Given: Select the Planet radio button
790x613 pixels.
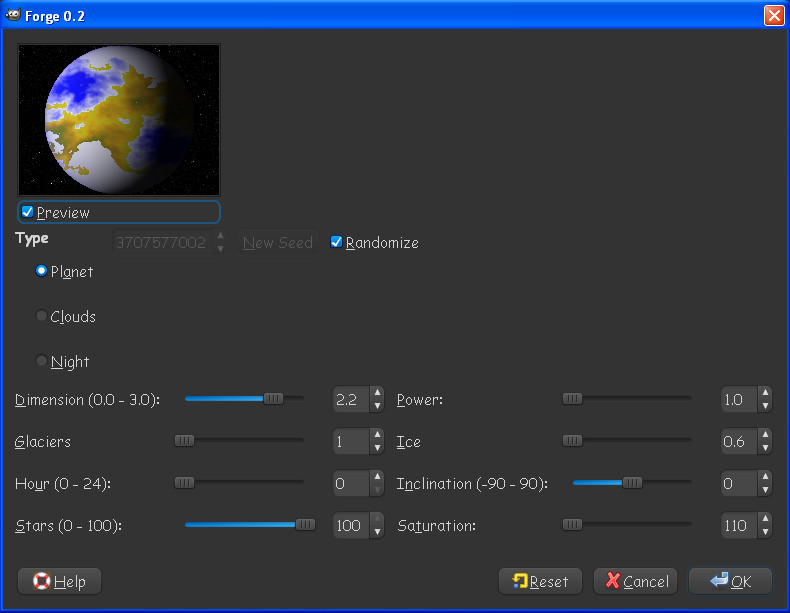Looking at the screenshot, I should [42, 271].
